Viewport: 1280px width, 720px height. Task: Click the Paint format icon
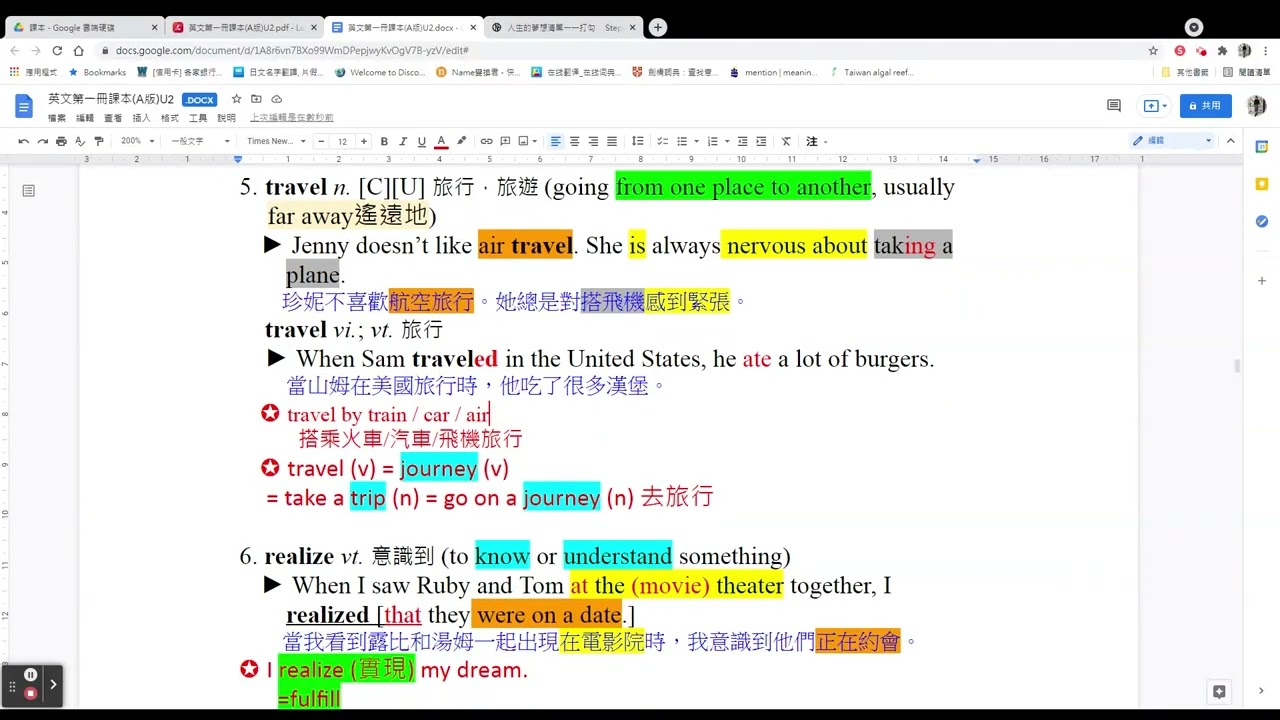coord(98,141)
